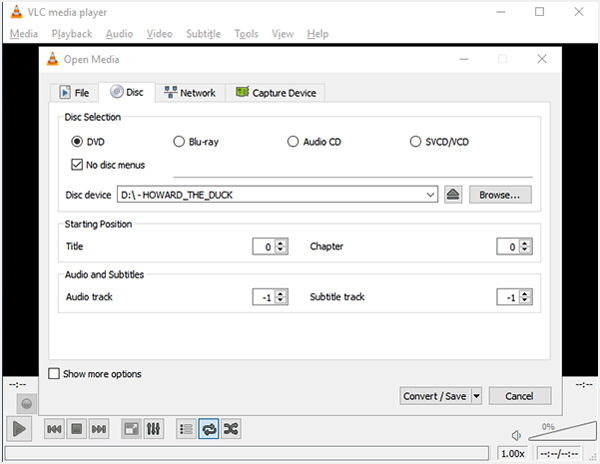This screenshot has height=464, width=600.
Task: Uncheck No disc menus checkbox
Action: (77, 164)
